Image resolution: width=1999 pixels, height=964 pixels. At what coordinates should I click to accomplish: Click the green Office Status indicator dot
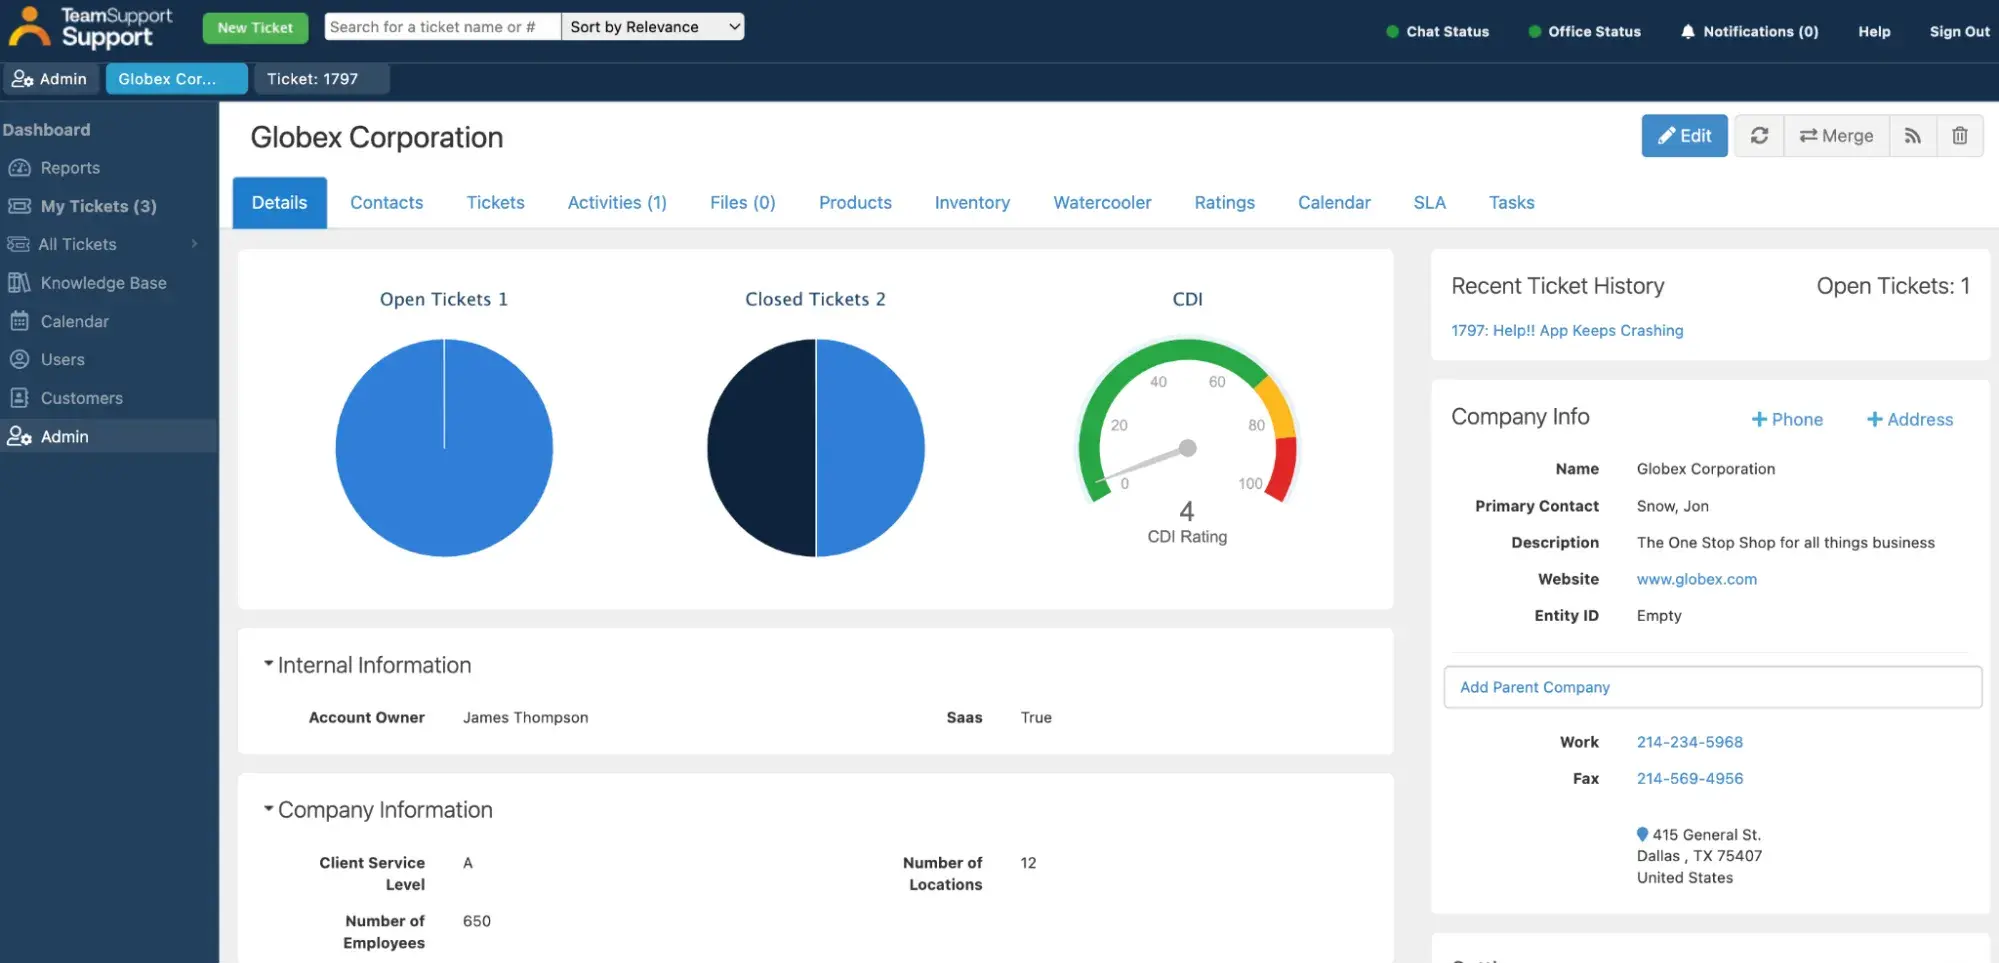tap(1534, 32)
